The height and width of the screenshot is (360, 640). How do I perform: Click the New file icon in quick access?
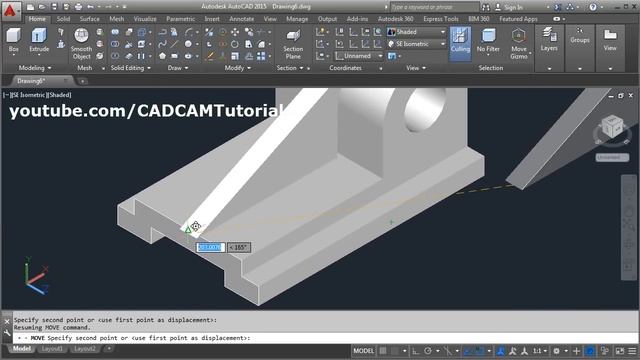(x=30, y=7)
